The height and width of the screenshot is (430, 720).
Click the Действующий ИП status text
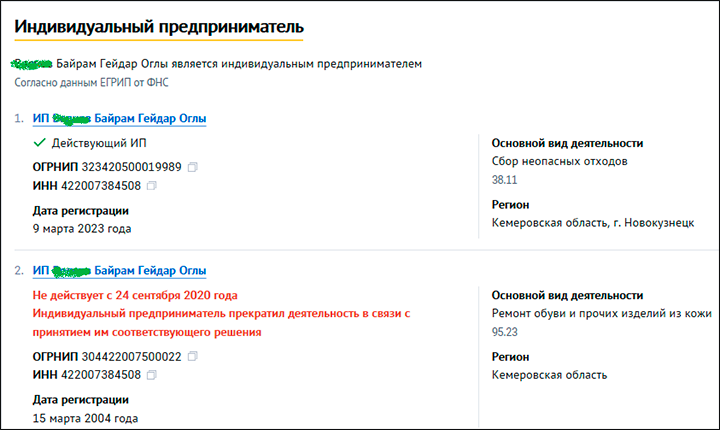(x=99, y=144)
